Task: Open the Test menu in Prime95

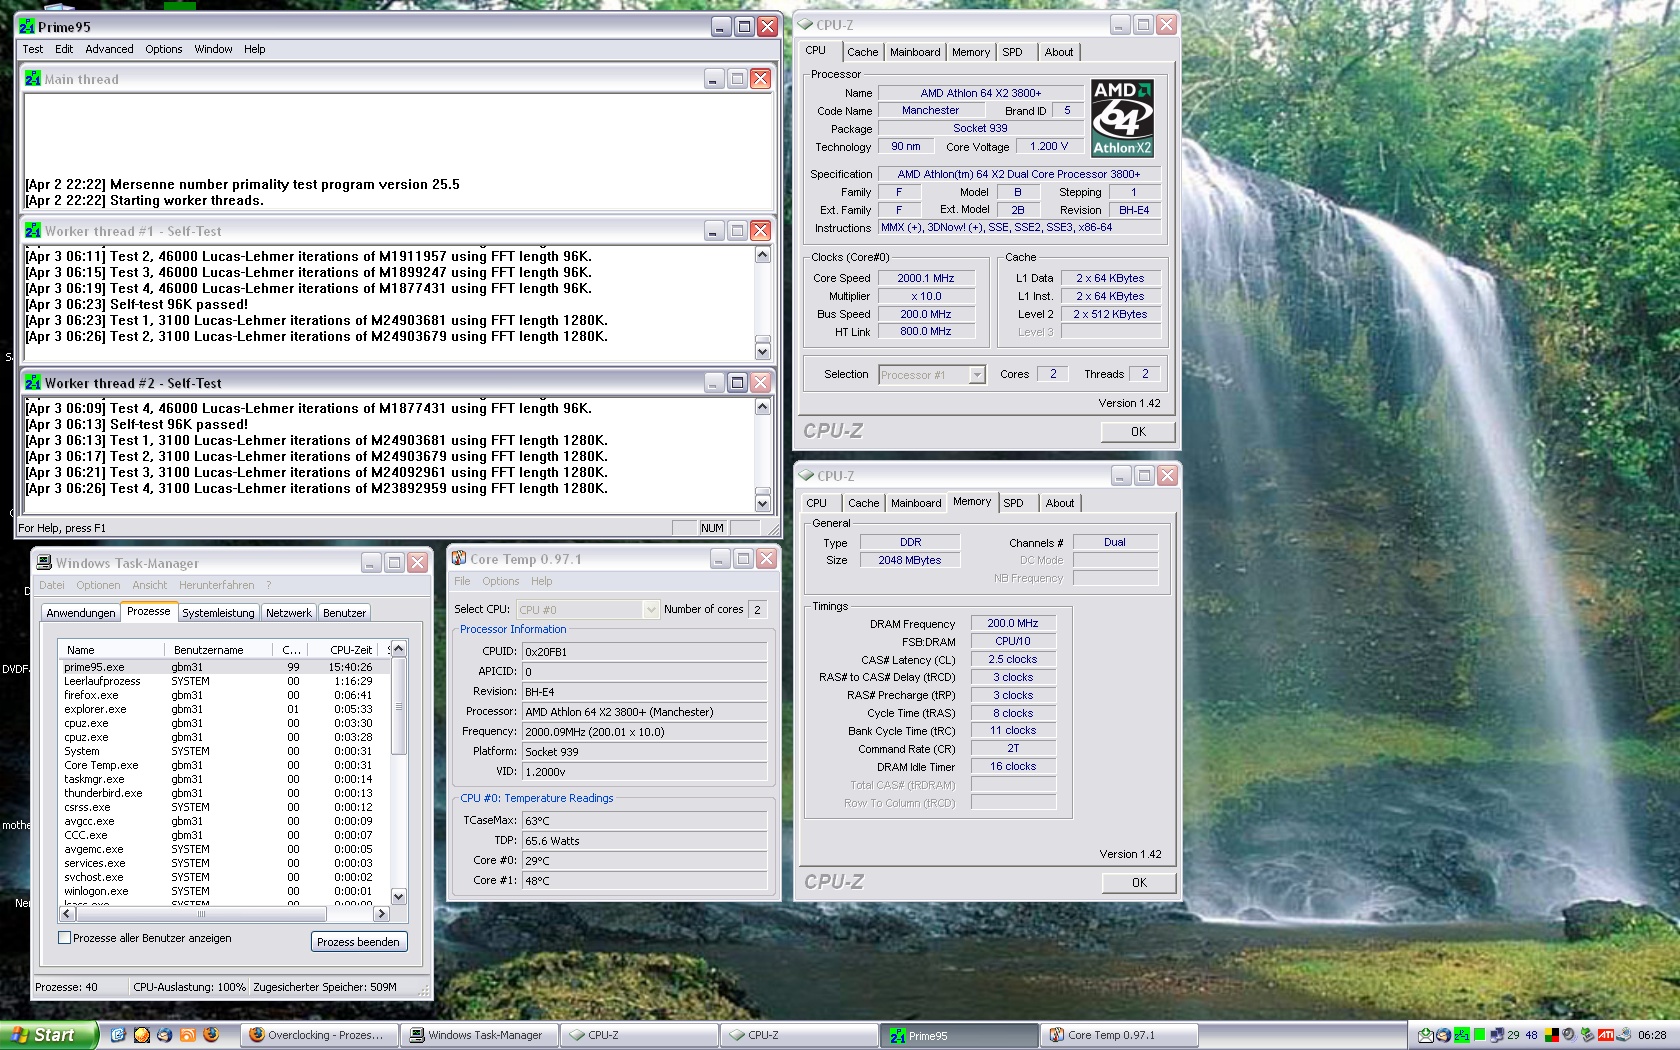Action: (x=33, y=49)
